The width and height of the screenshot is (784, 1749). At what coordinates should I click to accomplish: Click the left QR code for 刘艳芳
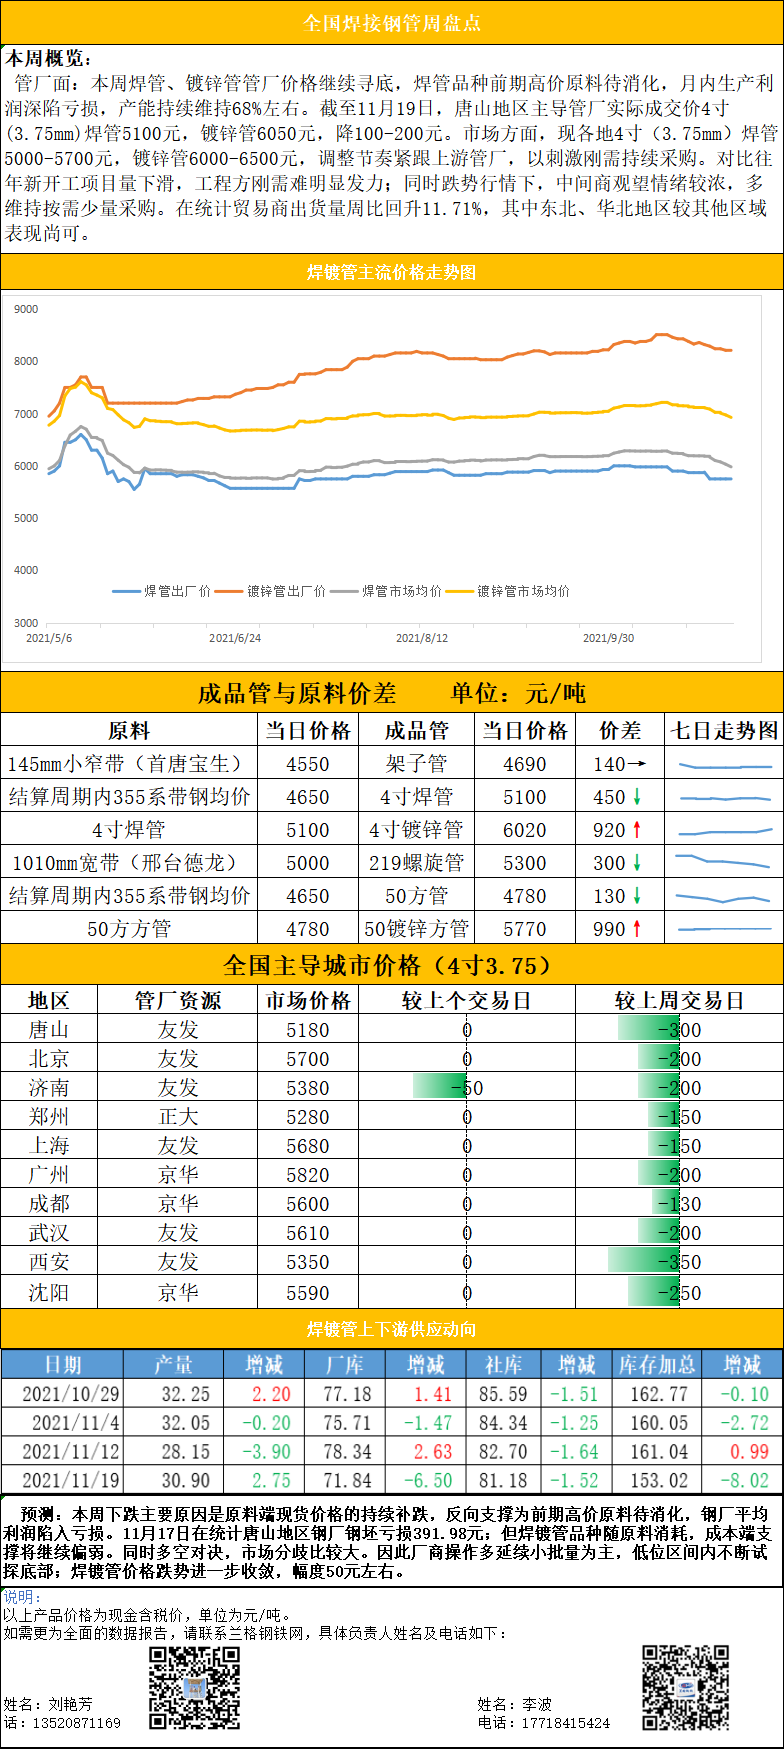[194, 1688]
